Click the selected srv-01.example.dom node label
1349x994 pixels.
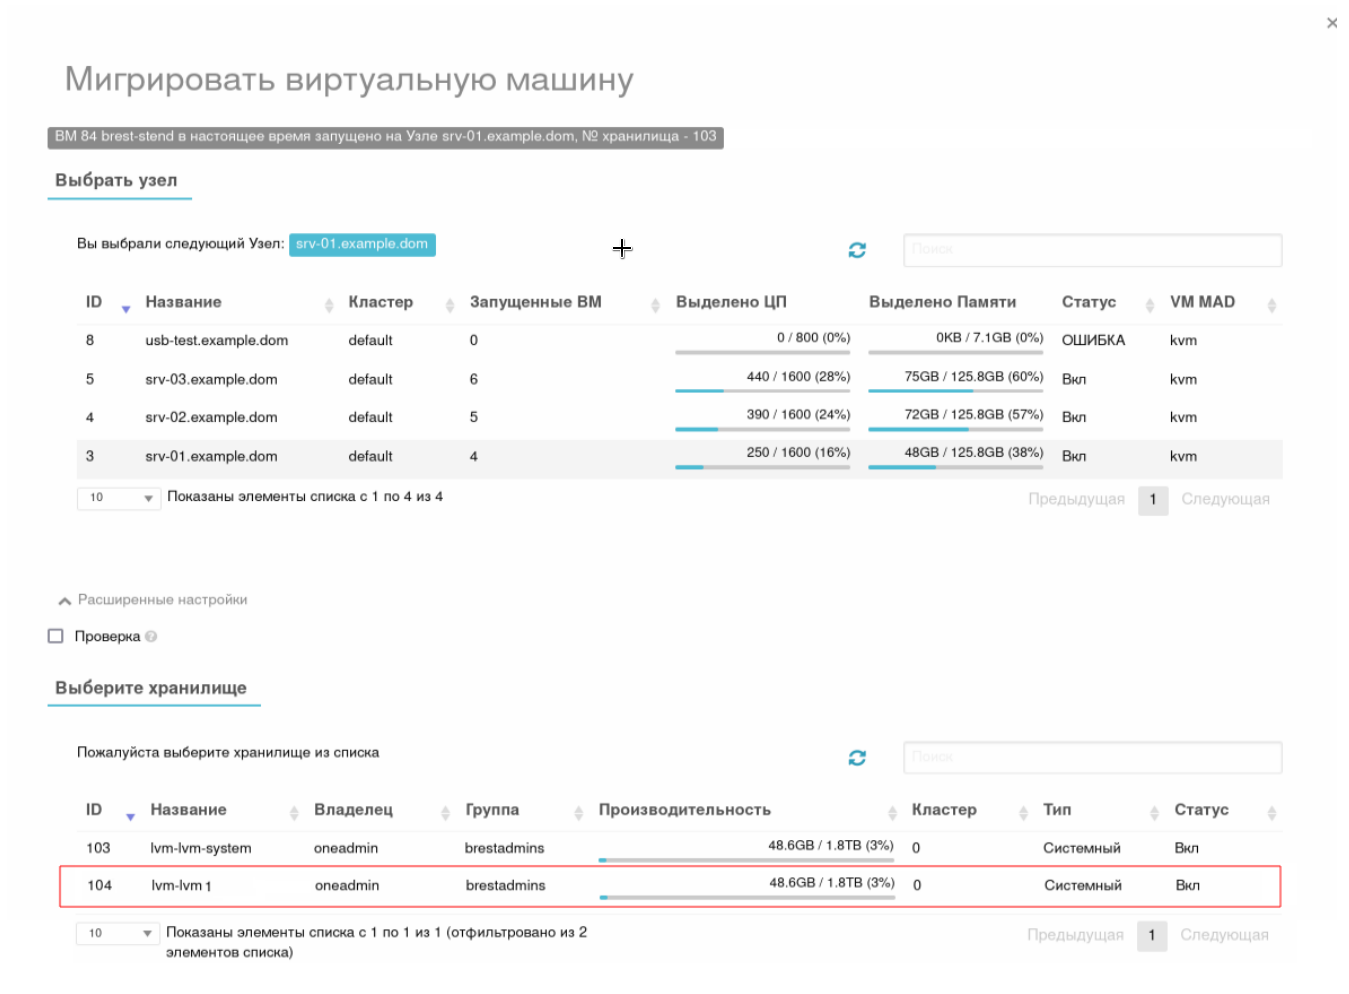point(362,244)
